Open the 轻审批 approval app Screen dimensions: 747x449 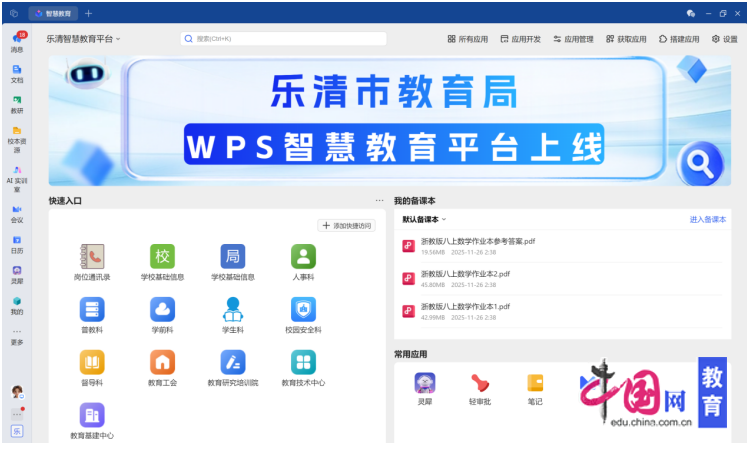tap(480, 384)
